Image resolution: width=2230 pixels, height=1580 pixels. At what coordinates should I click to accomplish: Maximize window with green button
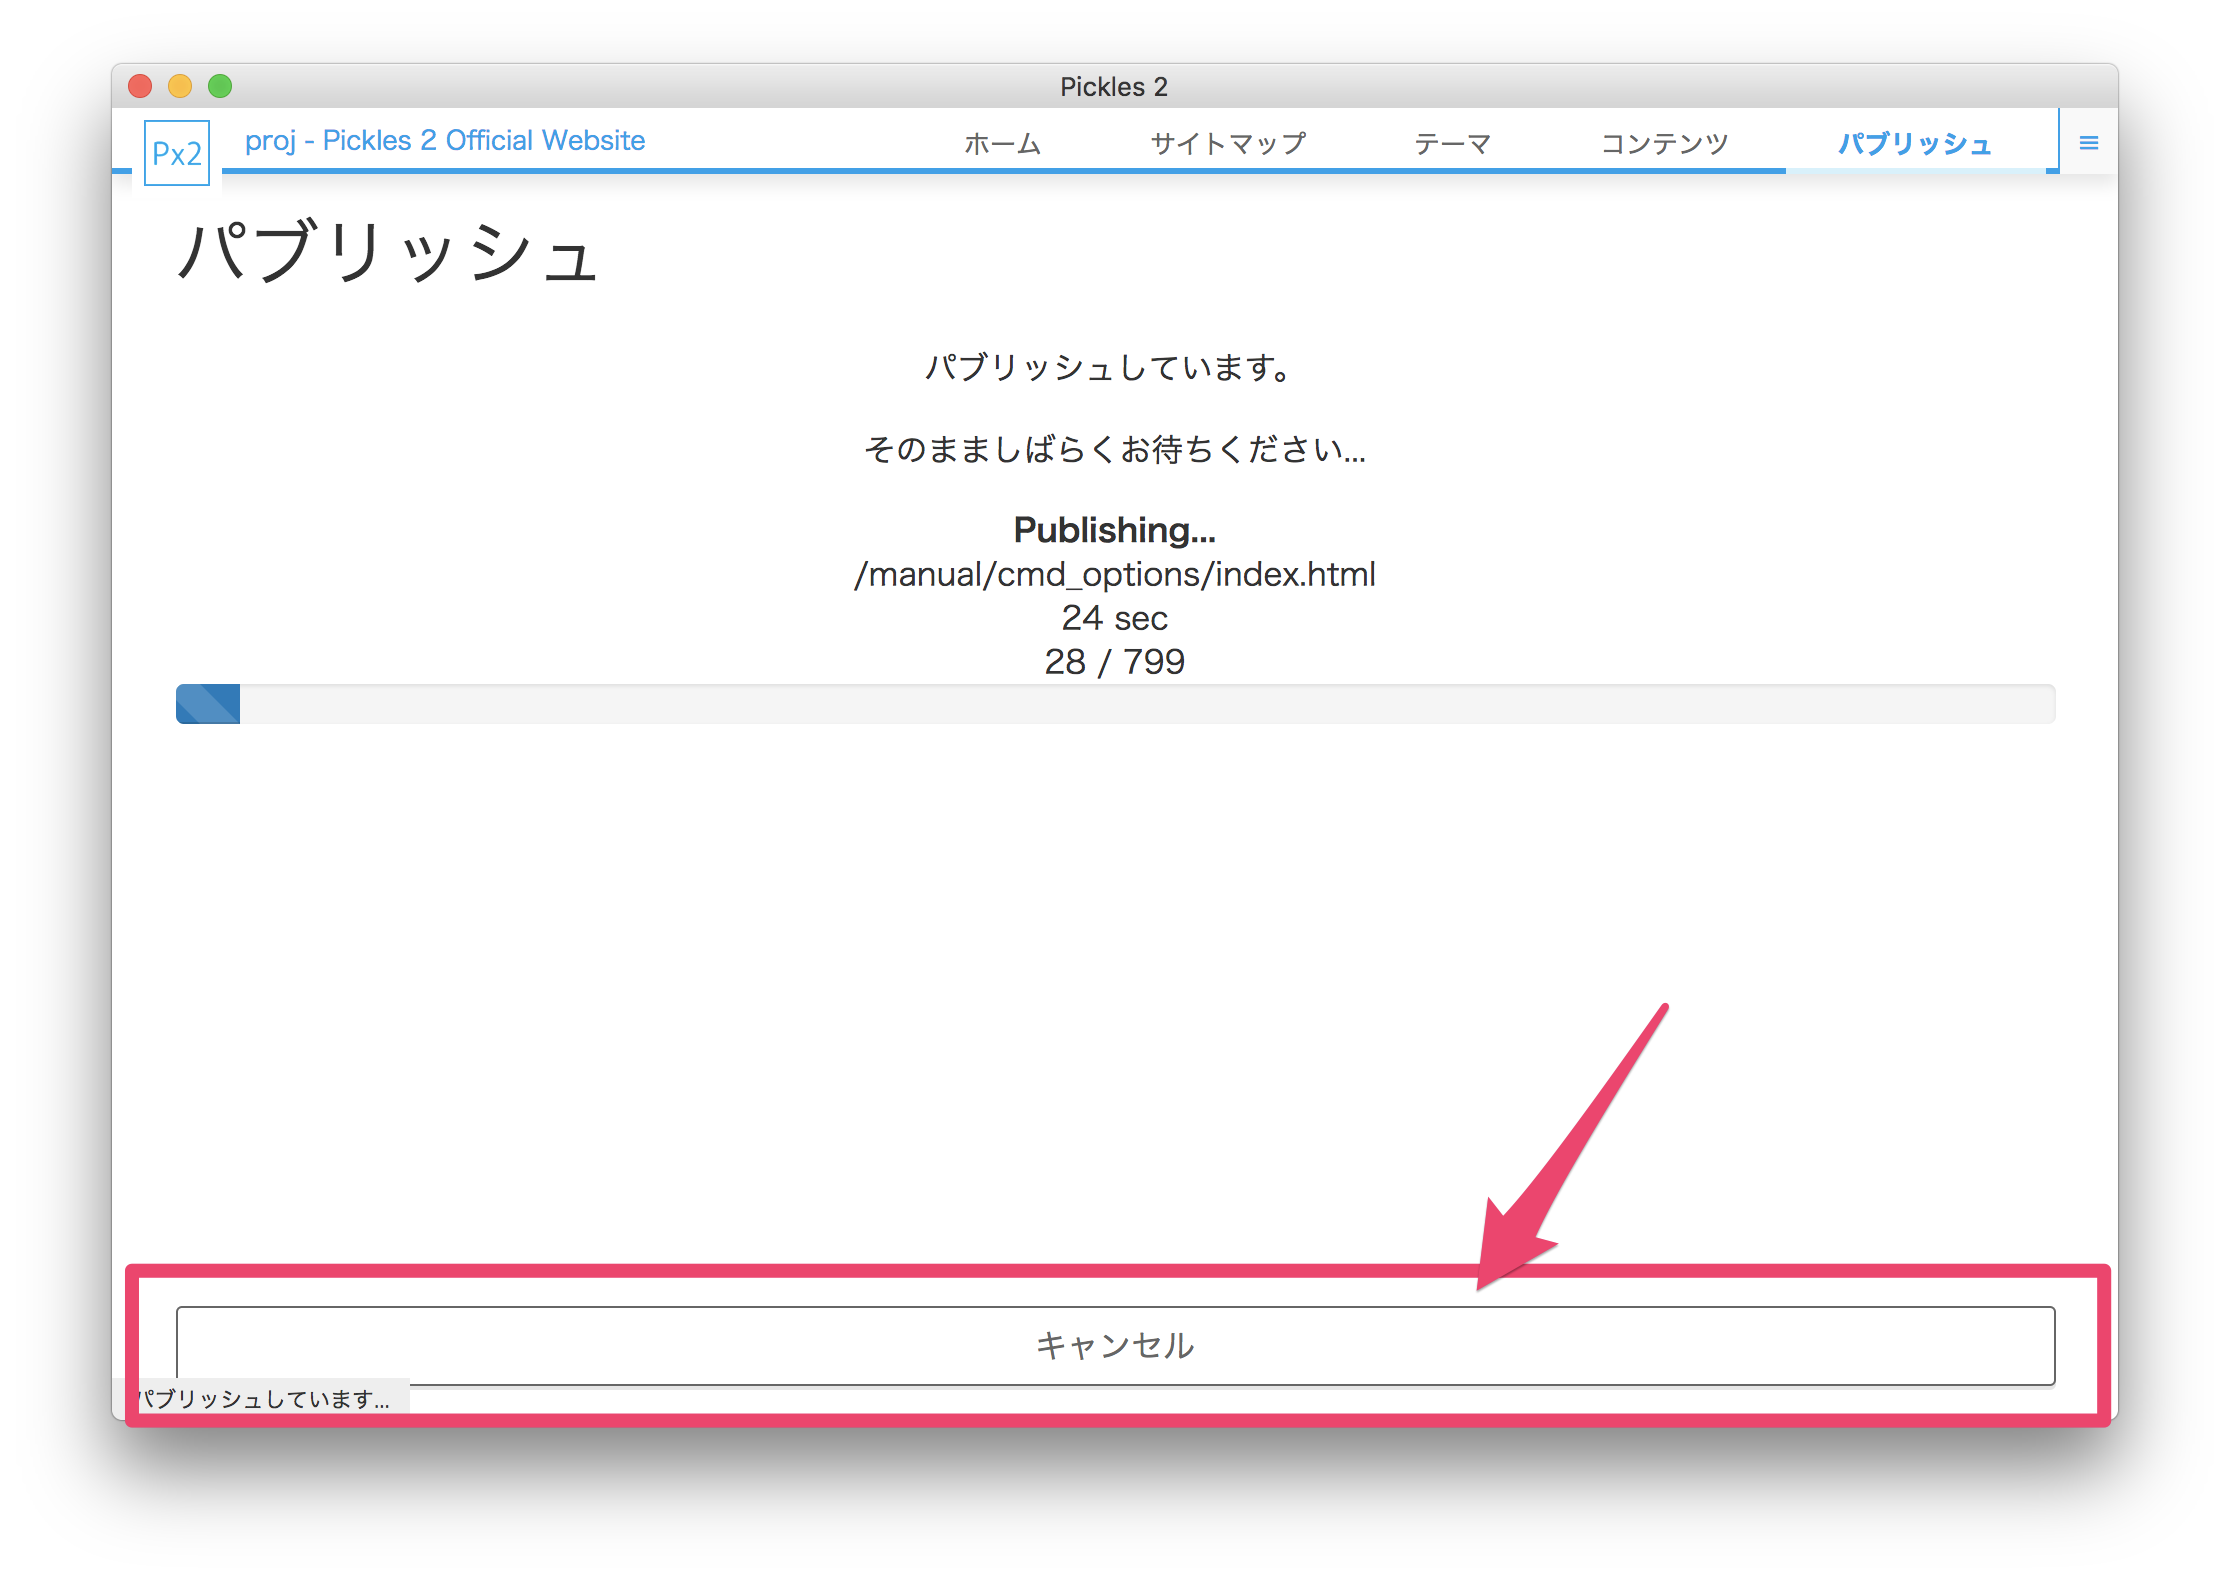[x=220, y=86]
